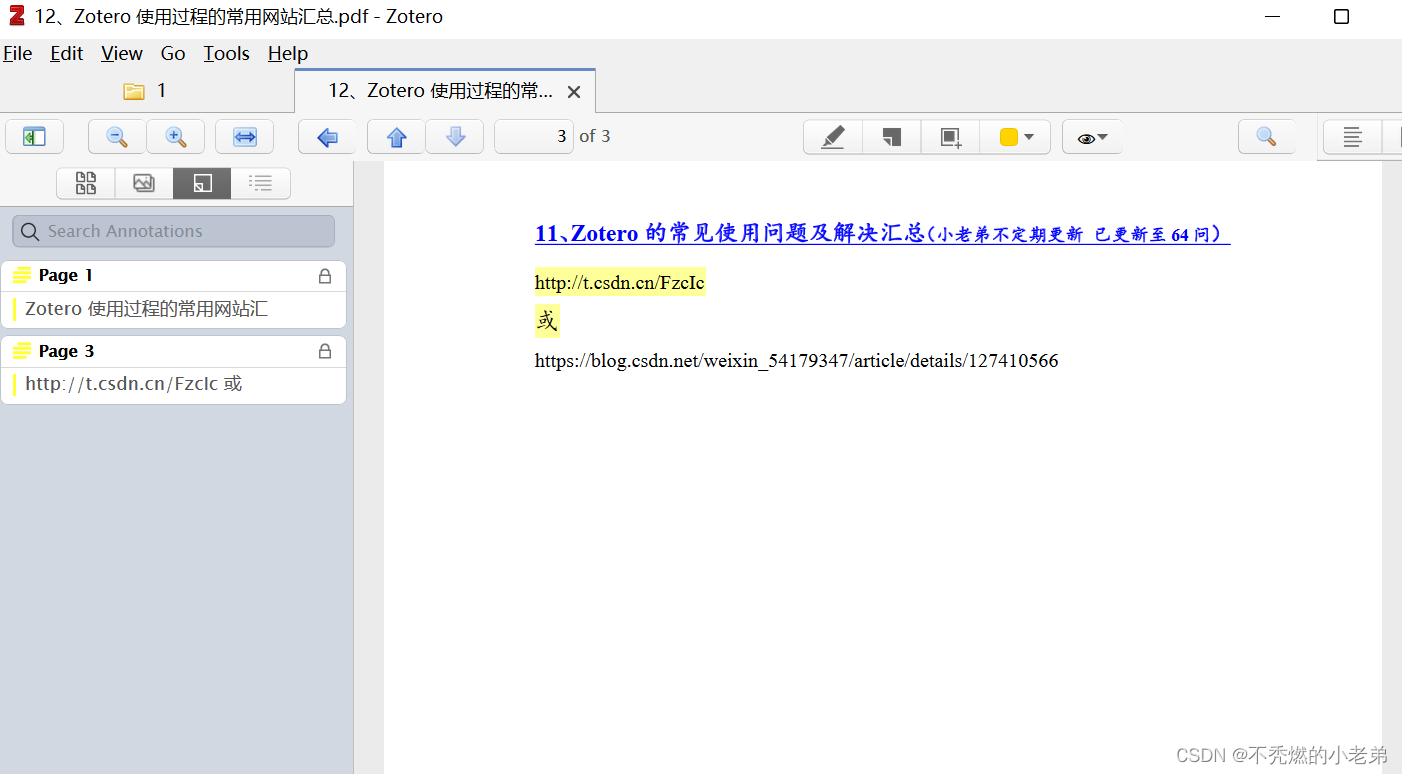Click the Zotero app icon in title bar
The width and height of the screenshot is (1402, 774).
pos(16,16)
